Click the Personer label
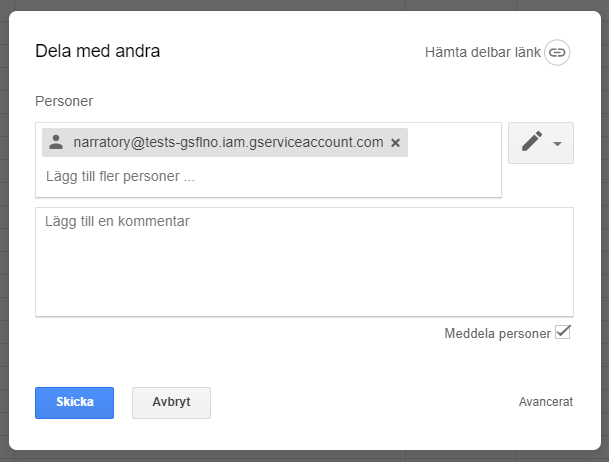Image resolution: width=609 pixels, height=464 pixels. (64, 101)
